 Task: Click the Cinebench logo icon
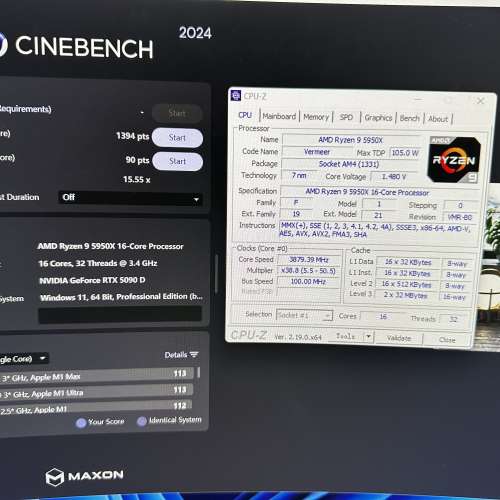click(x=3, y=45)
